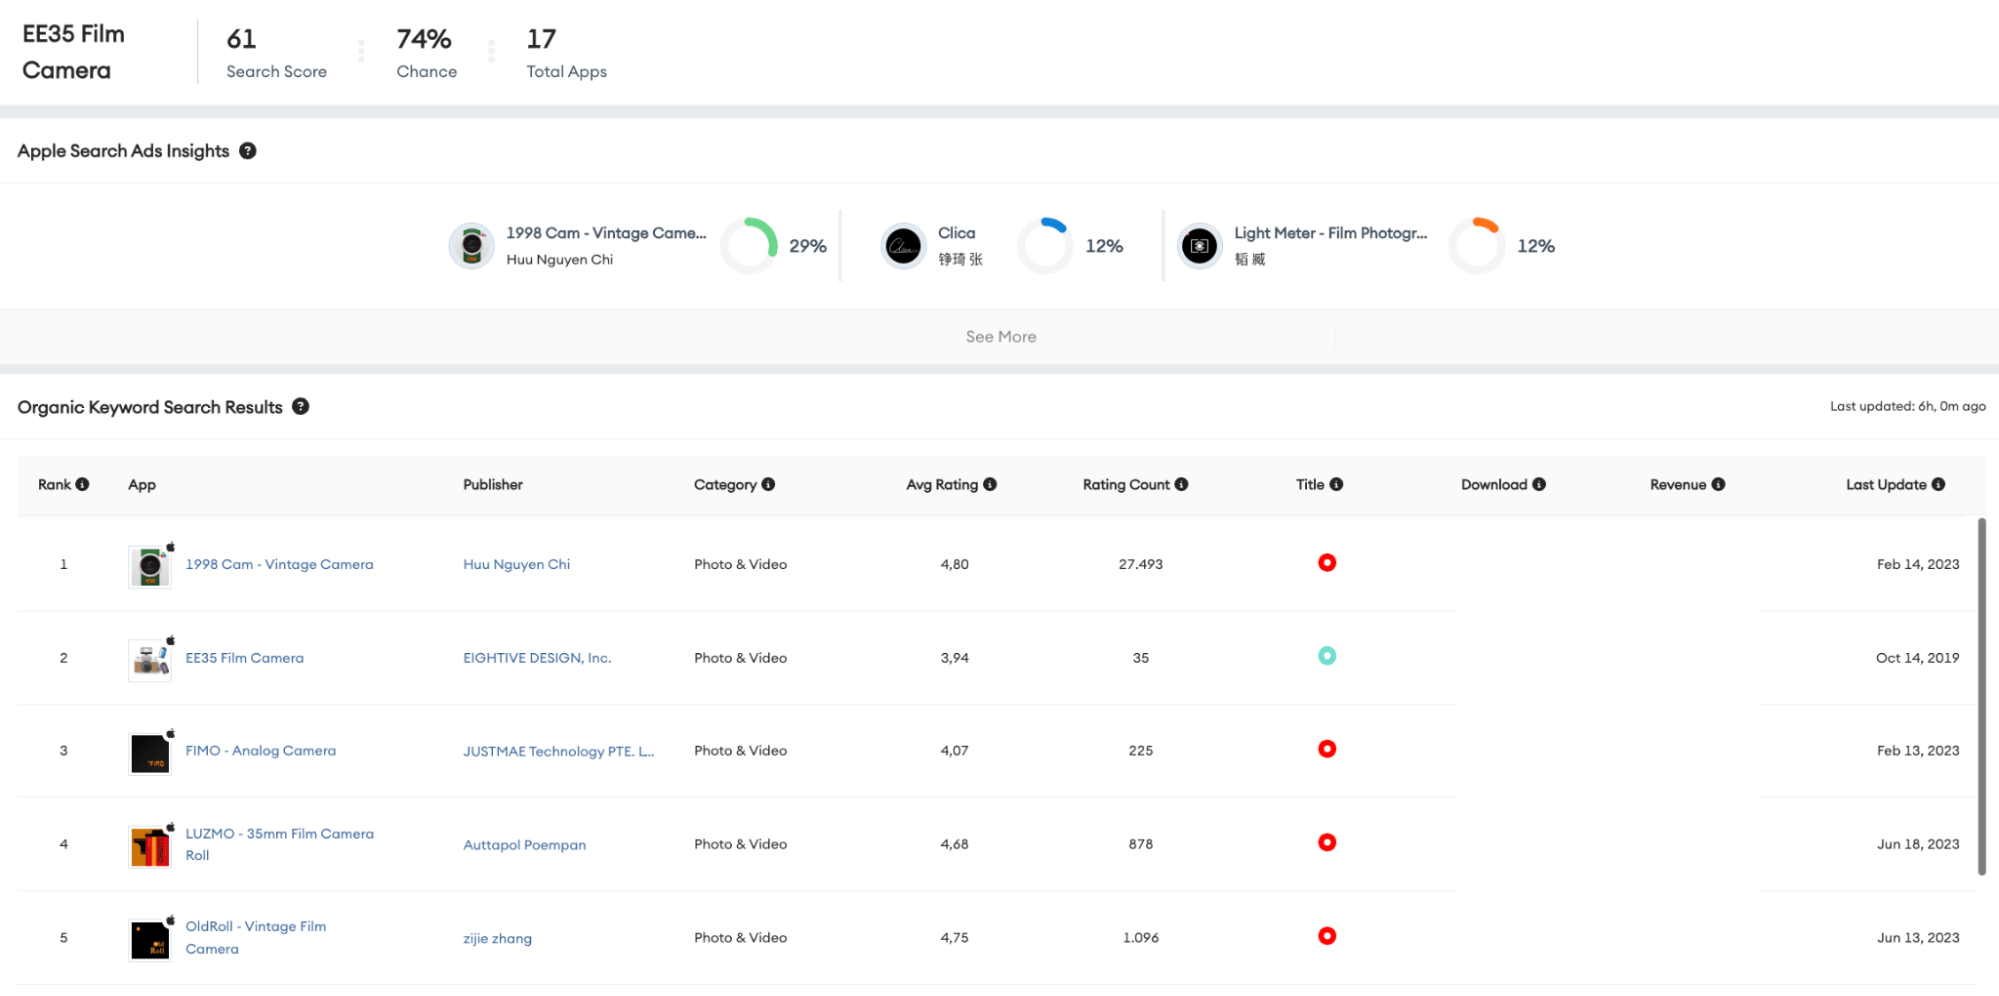
Task: Click red title indicator for FIMO row
Action: (1327, 749)
